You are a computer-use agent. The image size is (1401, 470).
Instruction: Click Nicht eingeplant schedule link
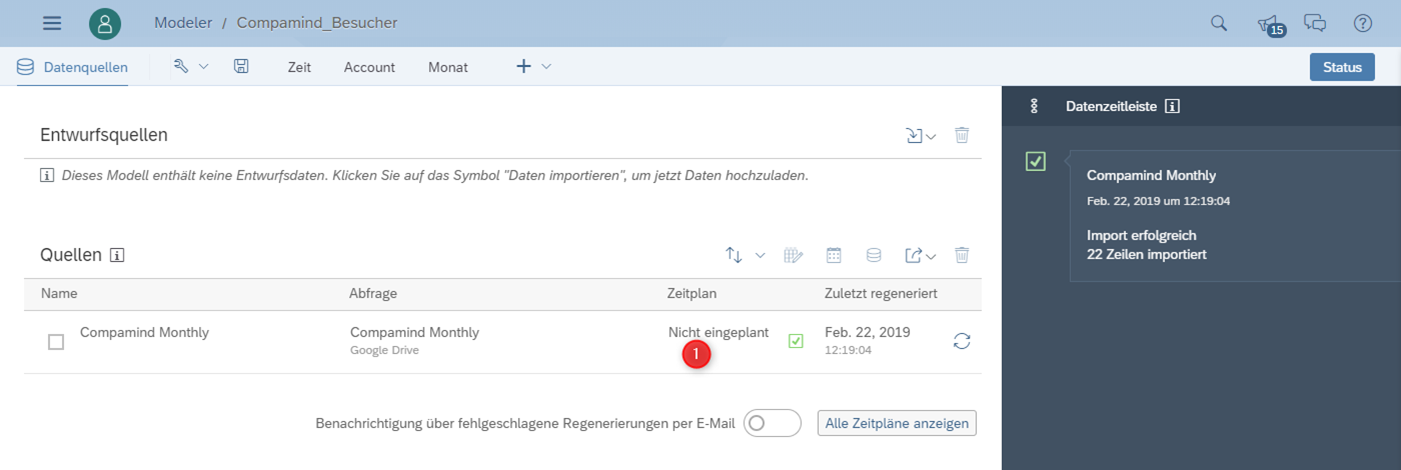pos(718,332)
